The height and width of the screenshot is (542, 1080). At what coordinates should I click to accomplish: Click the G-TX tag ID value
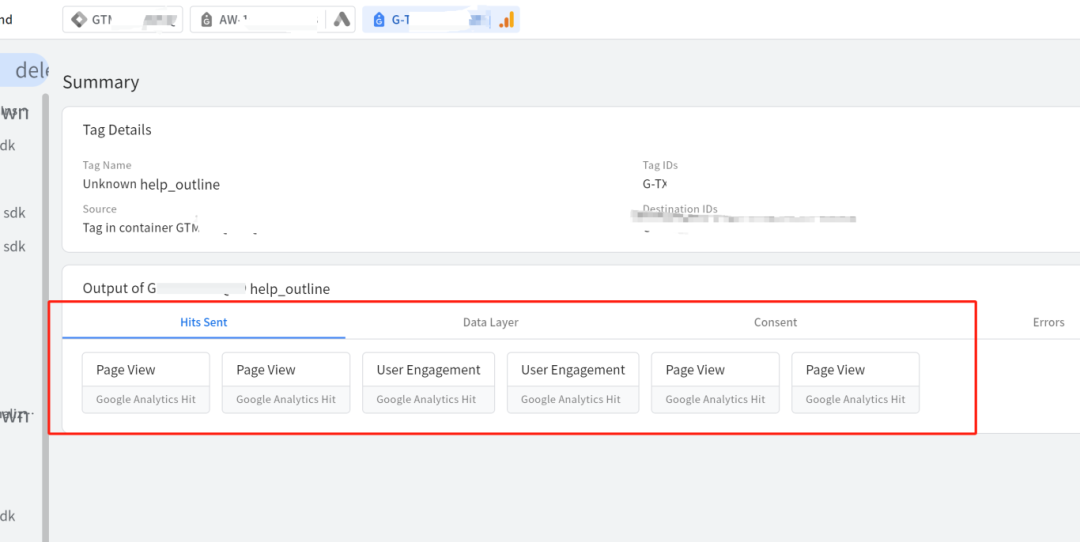[x=655, y=184]
